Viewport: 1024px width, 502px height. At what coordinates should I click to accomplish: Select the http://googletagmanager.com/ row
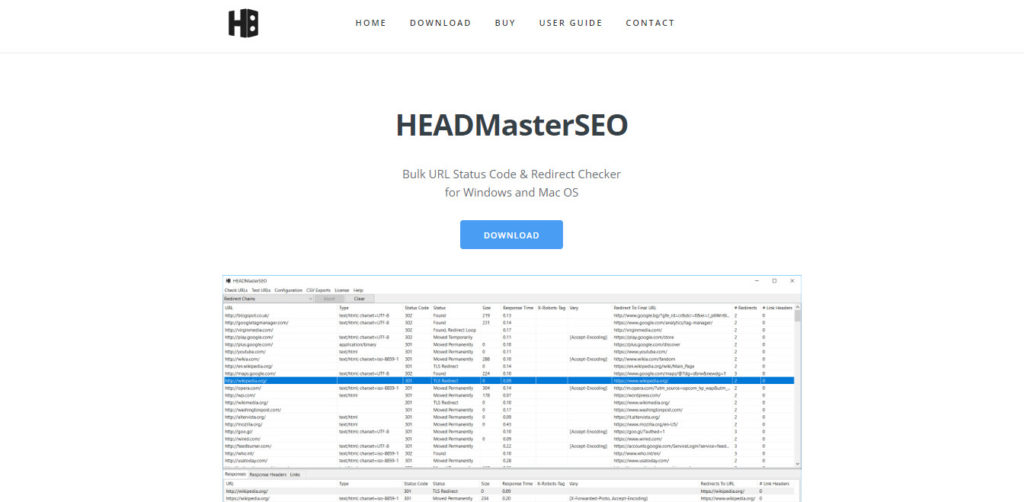(x=509, y=322)
